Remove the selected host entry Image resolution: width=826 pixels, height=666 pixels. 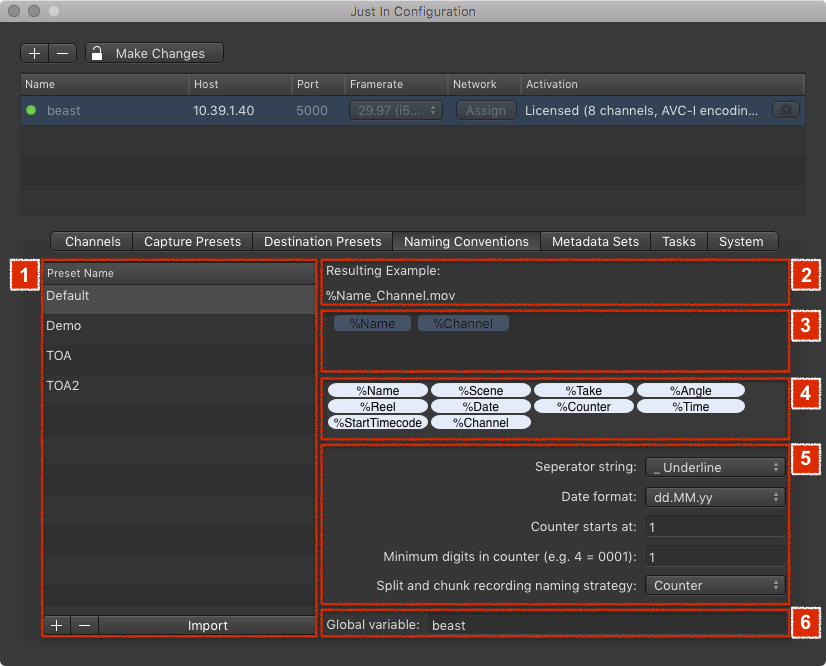[63, 53]
